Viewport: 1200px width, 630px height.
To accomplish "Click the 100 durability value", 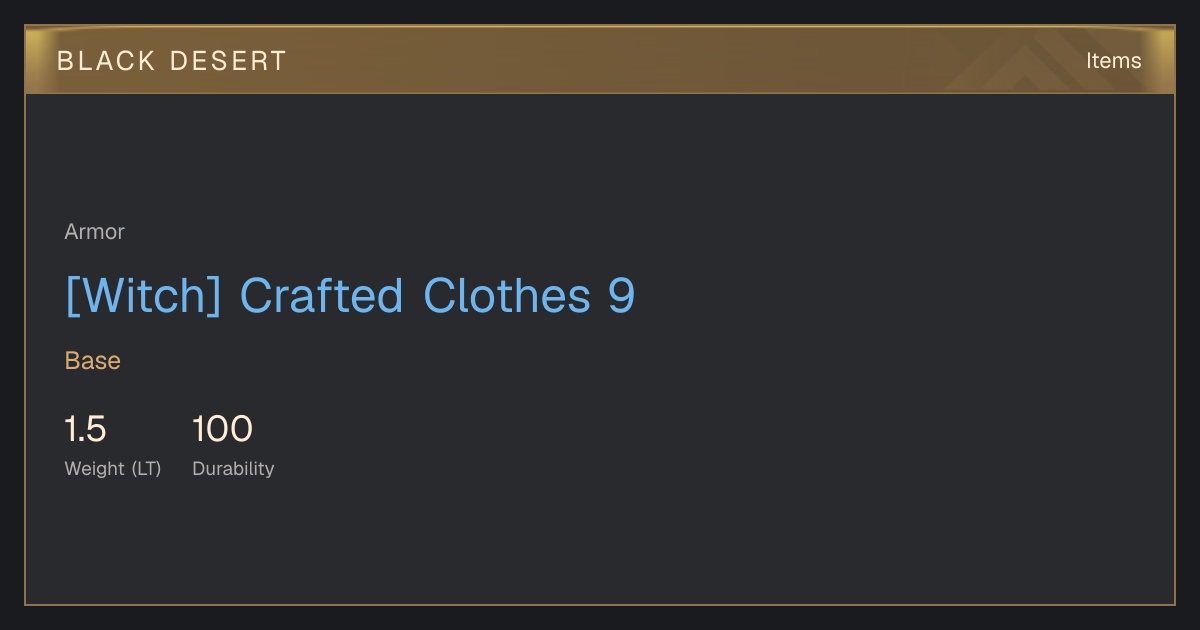I will 223,429.
